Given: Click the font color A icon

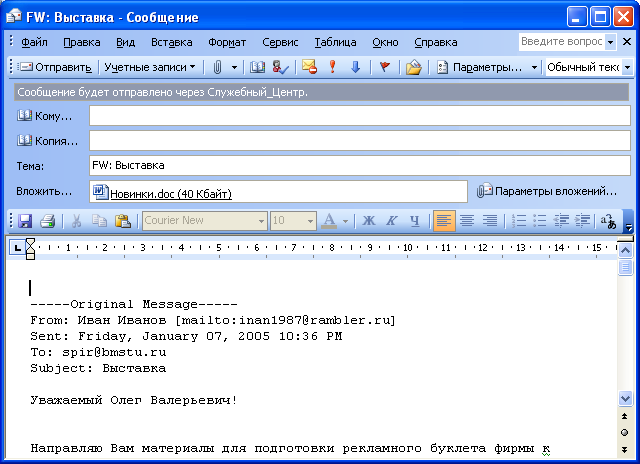Looking at the screenshot, I should point(329,221).
